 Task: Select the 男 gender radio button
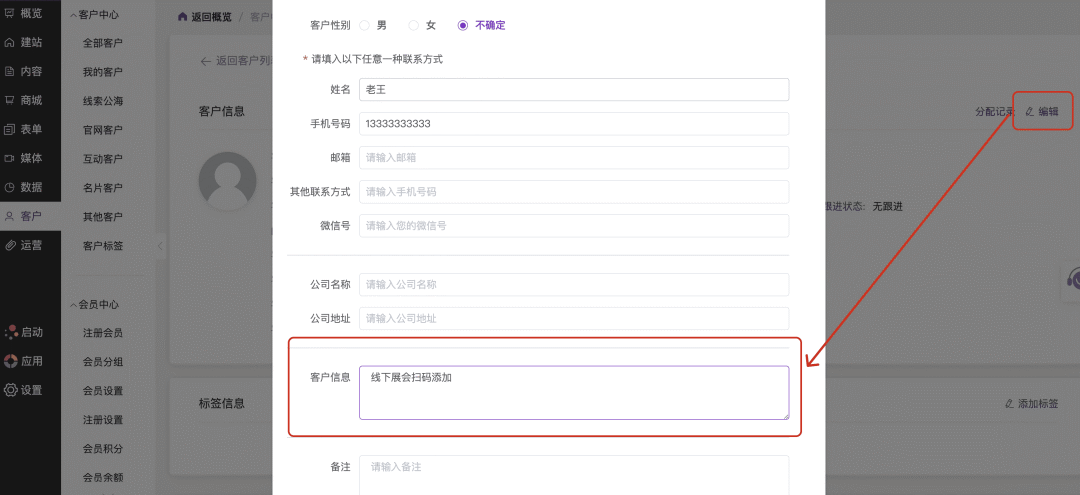coord(364,24)
